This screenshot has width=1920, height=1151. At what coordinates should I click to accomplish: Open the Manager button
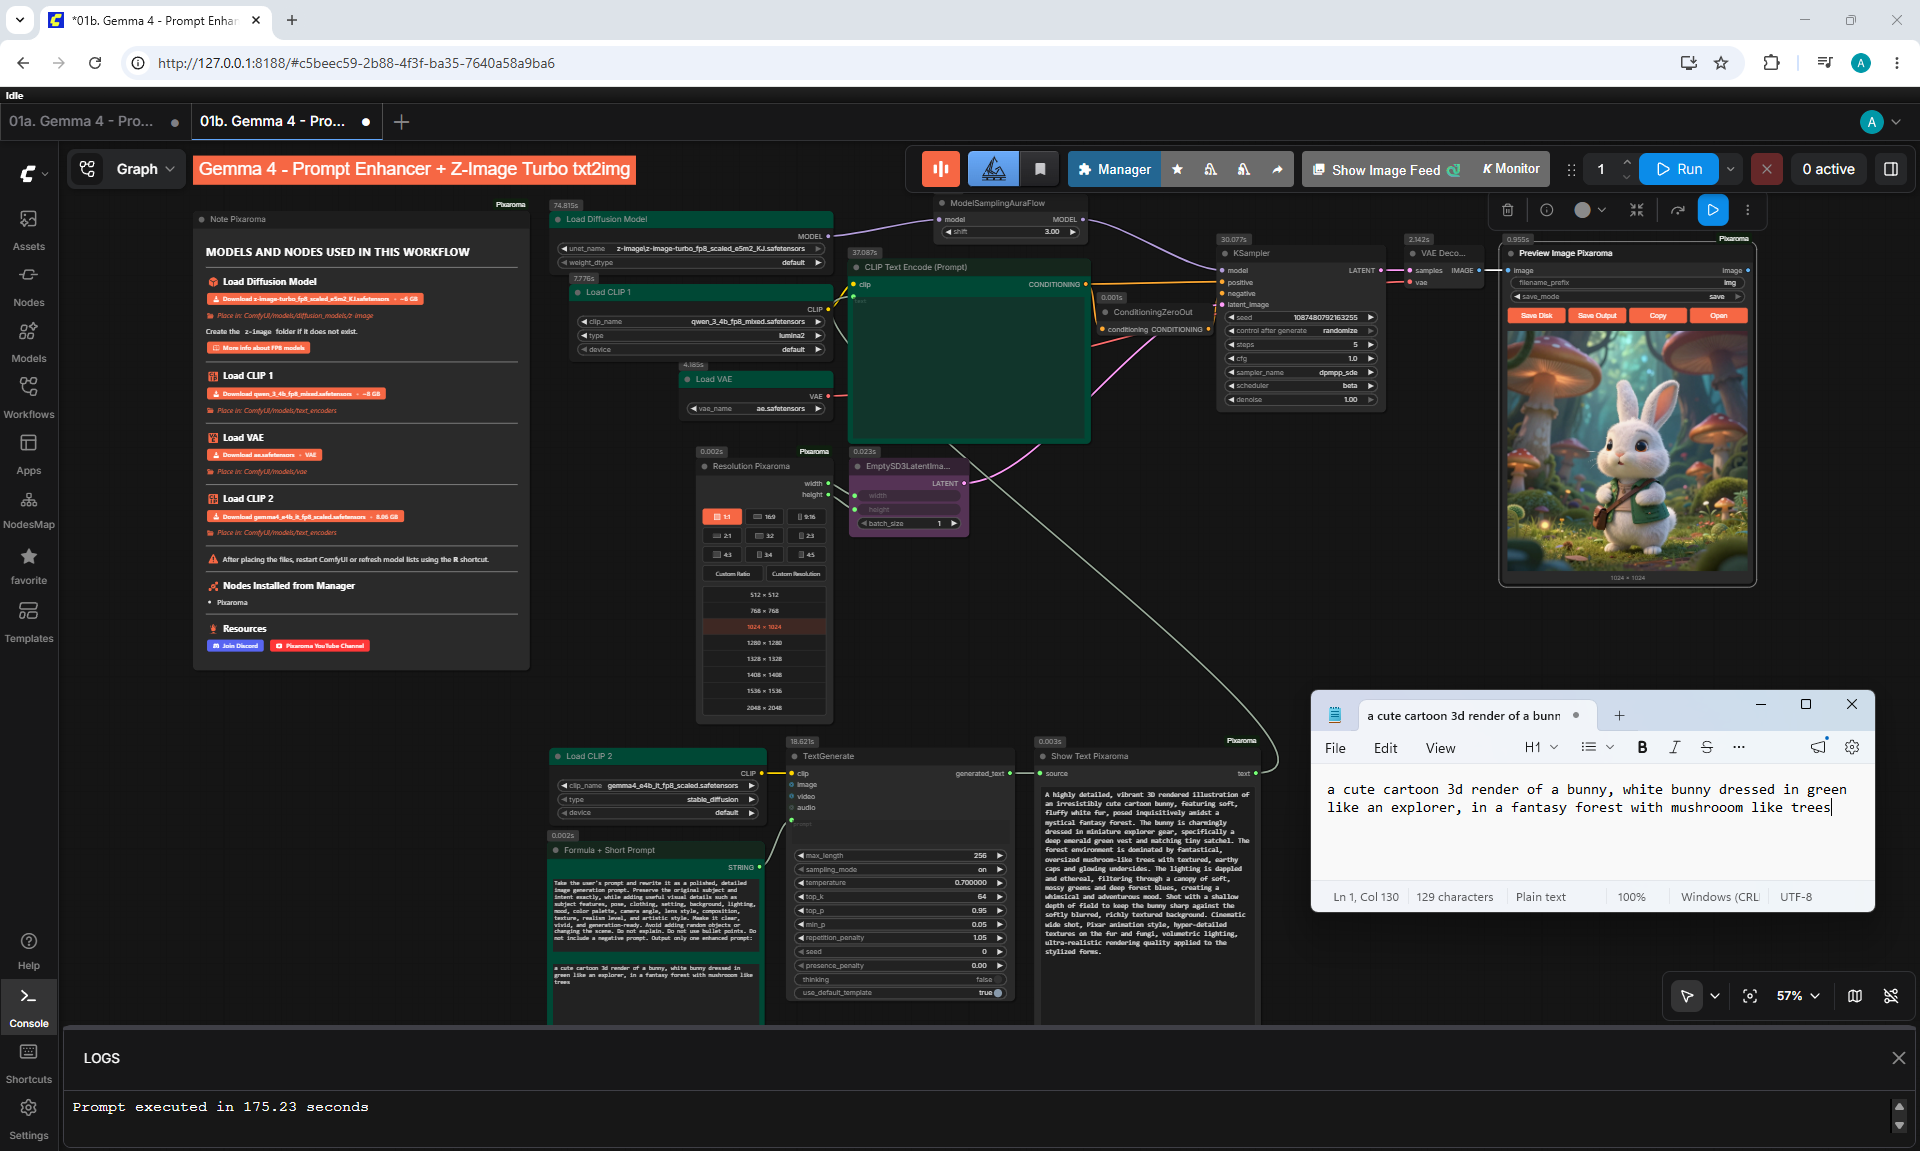pyautogui.click(x=1114, y=169)
